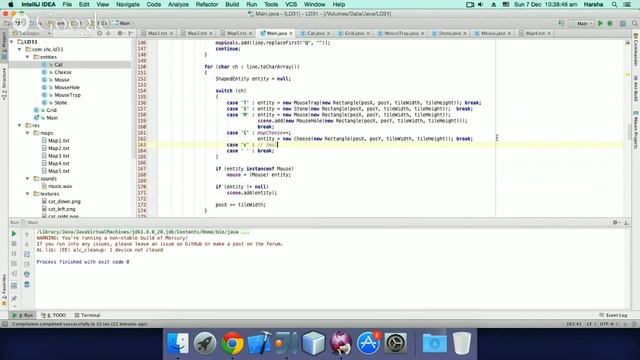Click the "Process finished with exit code 0" line
The width and height of the screenshot is (640, 360).
83,262
